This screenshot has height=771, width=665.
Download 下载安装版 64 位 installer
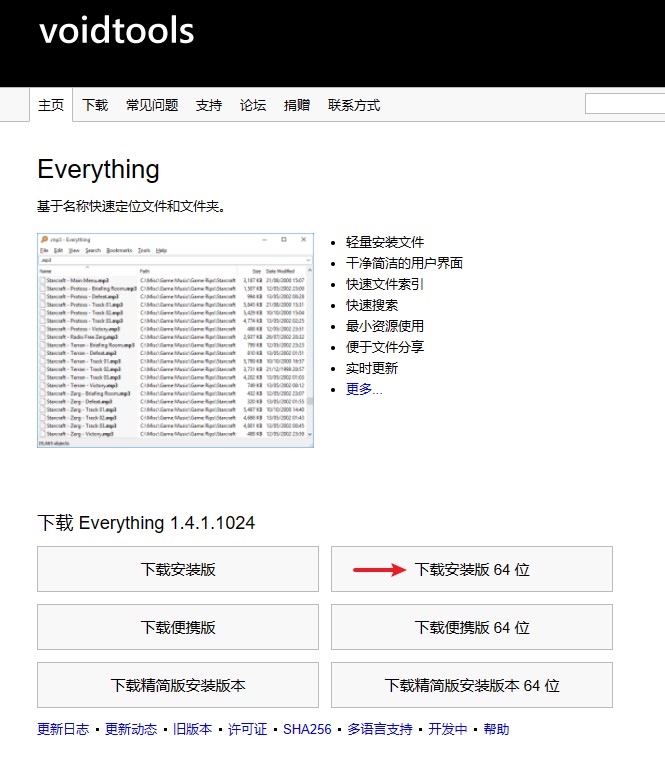471,570
